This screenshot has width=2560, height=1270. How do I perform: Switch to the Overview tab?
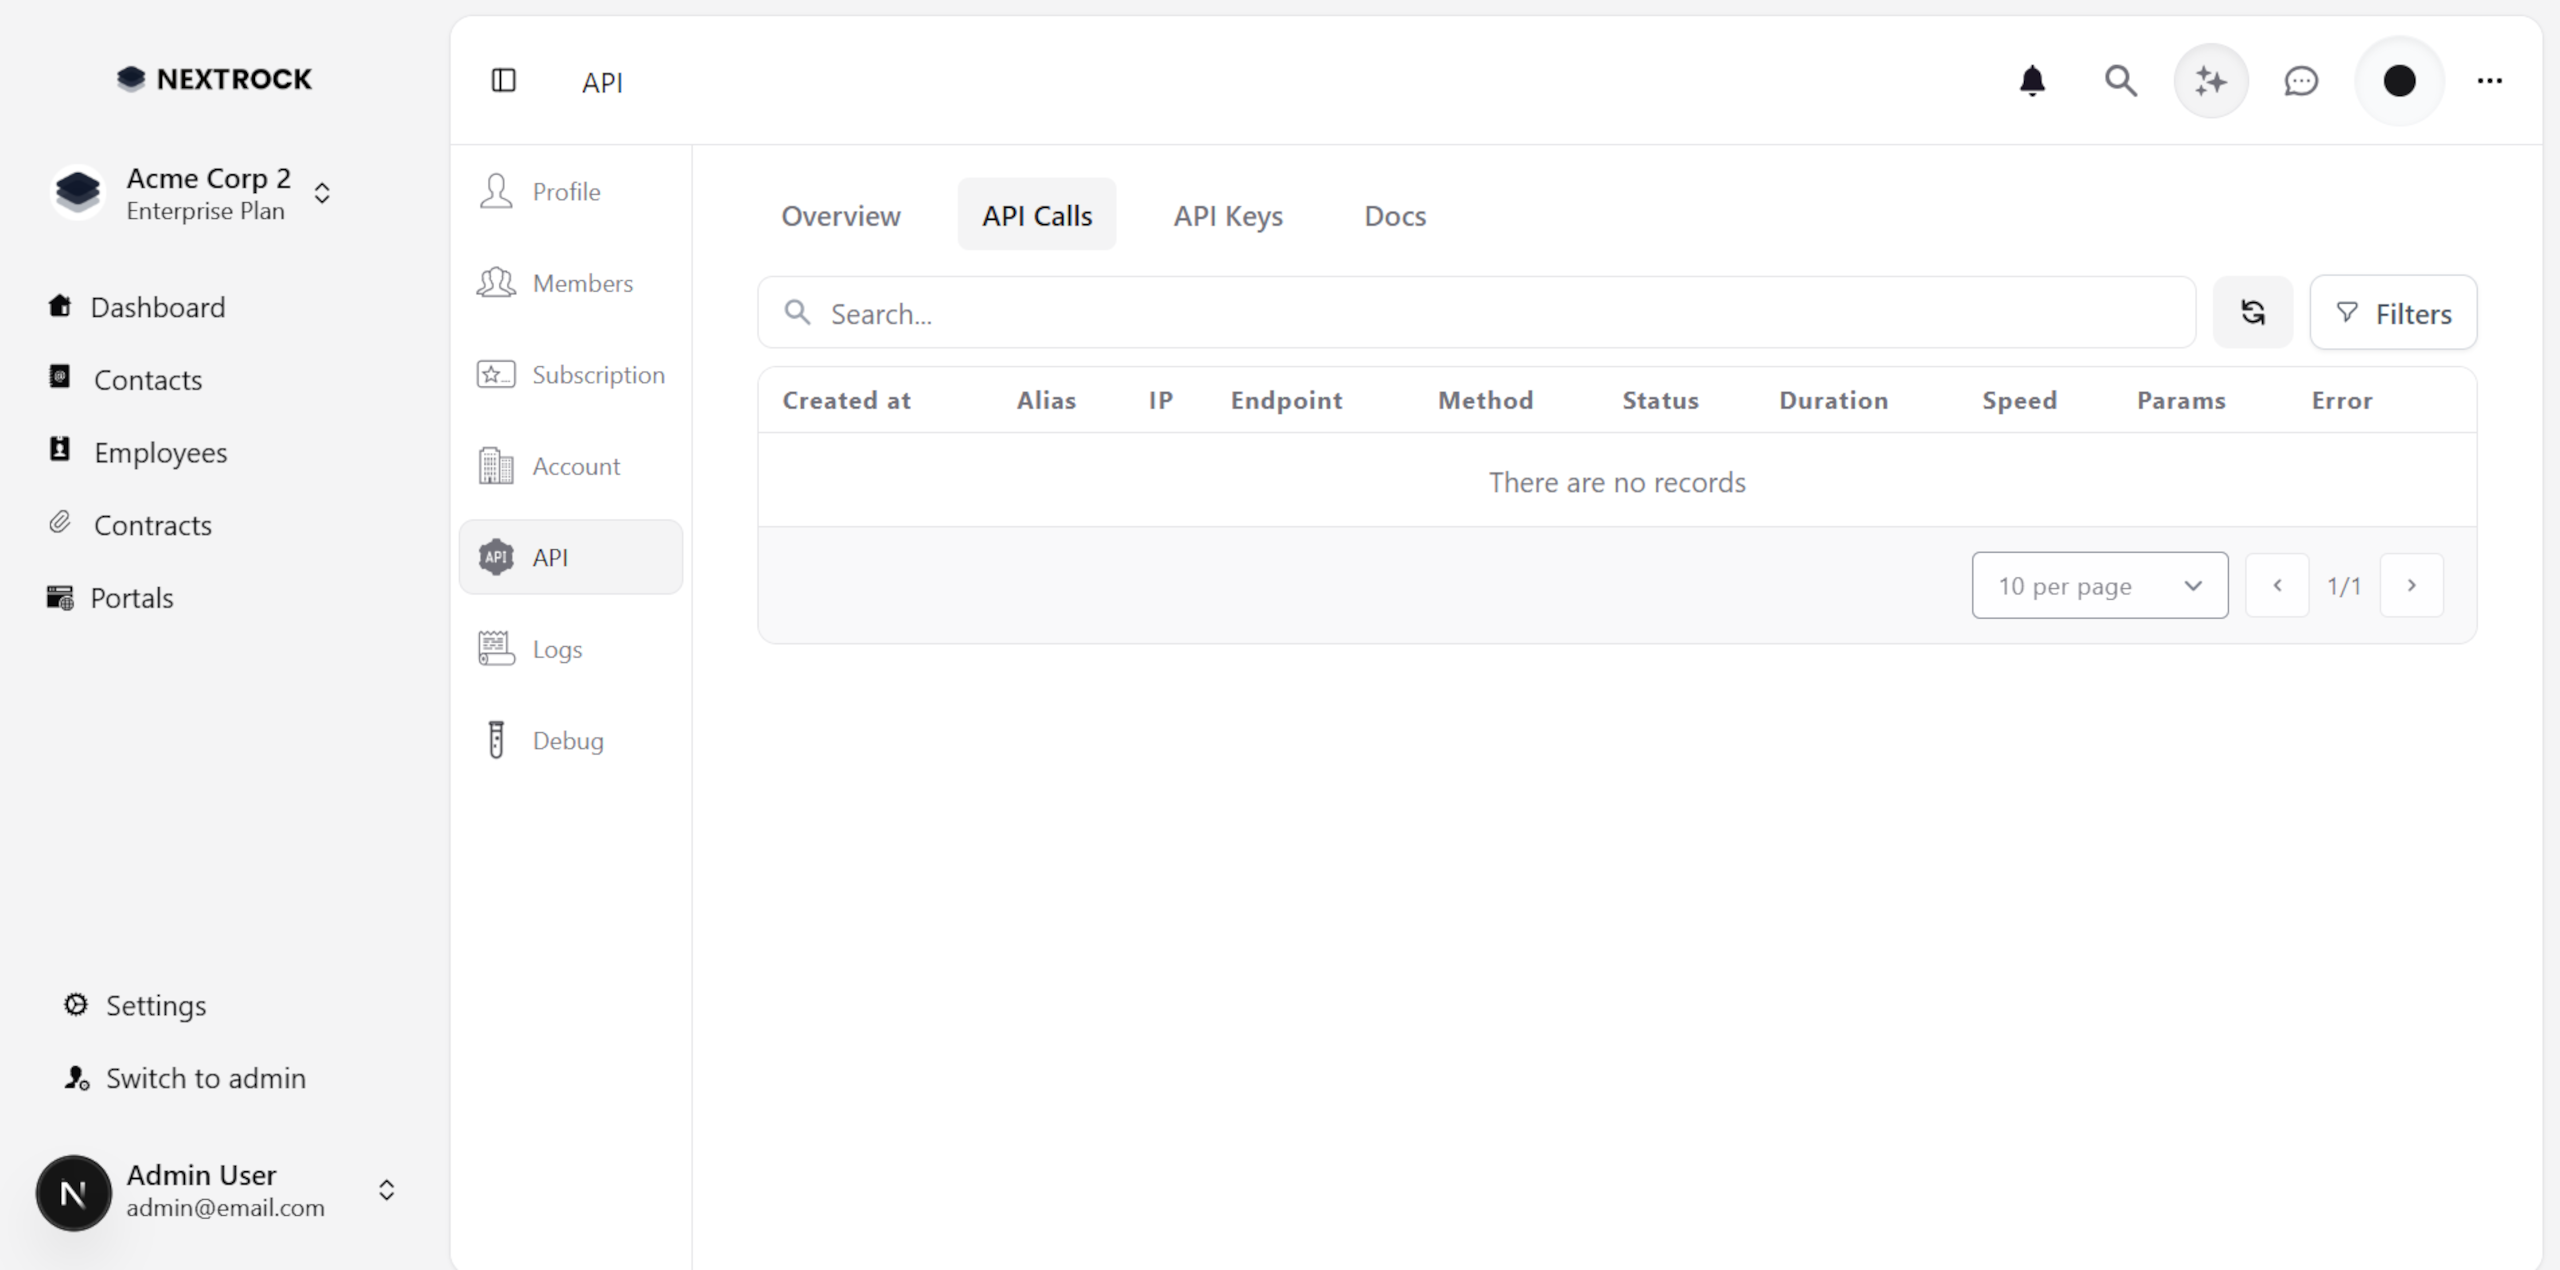tap(840, 216)
